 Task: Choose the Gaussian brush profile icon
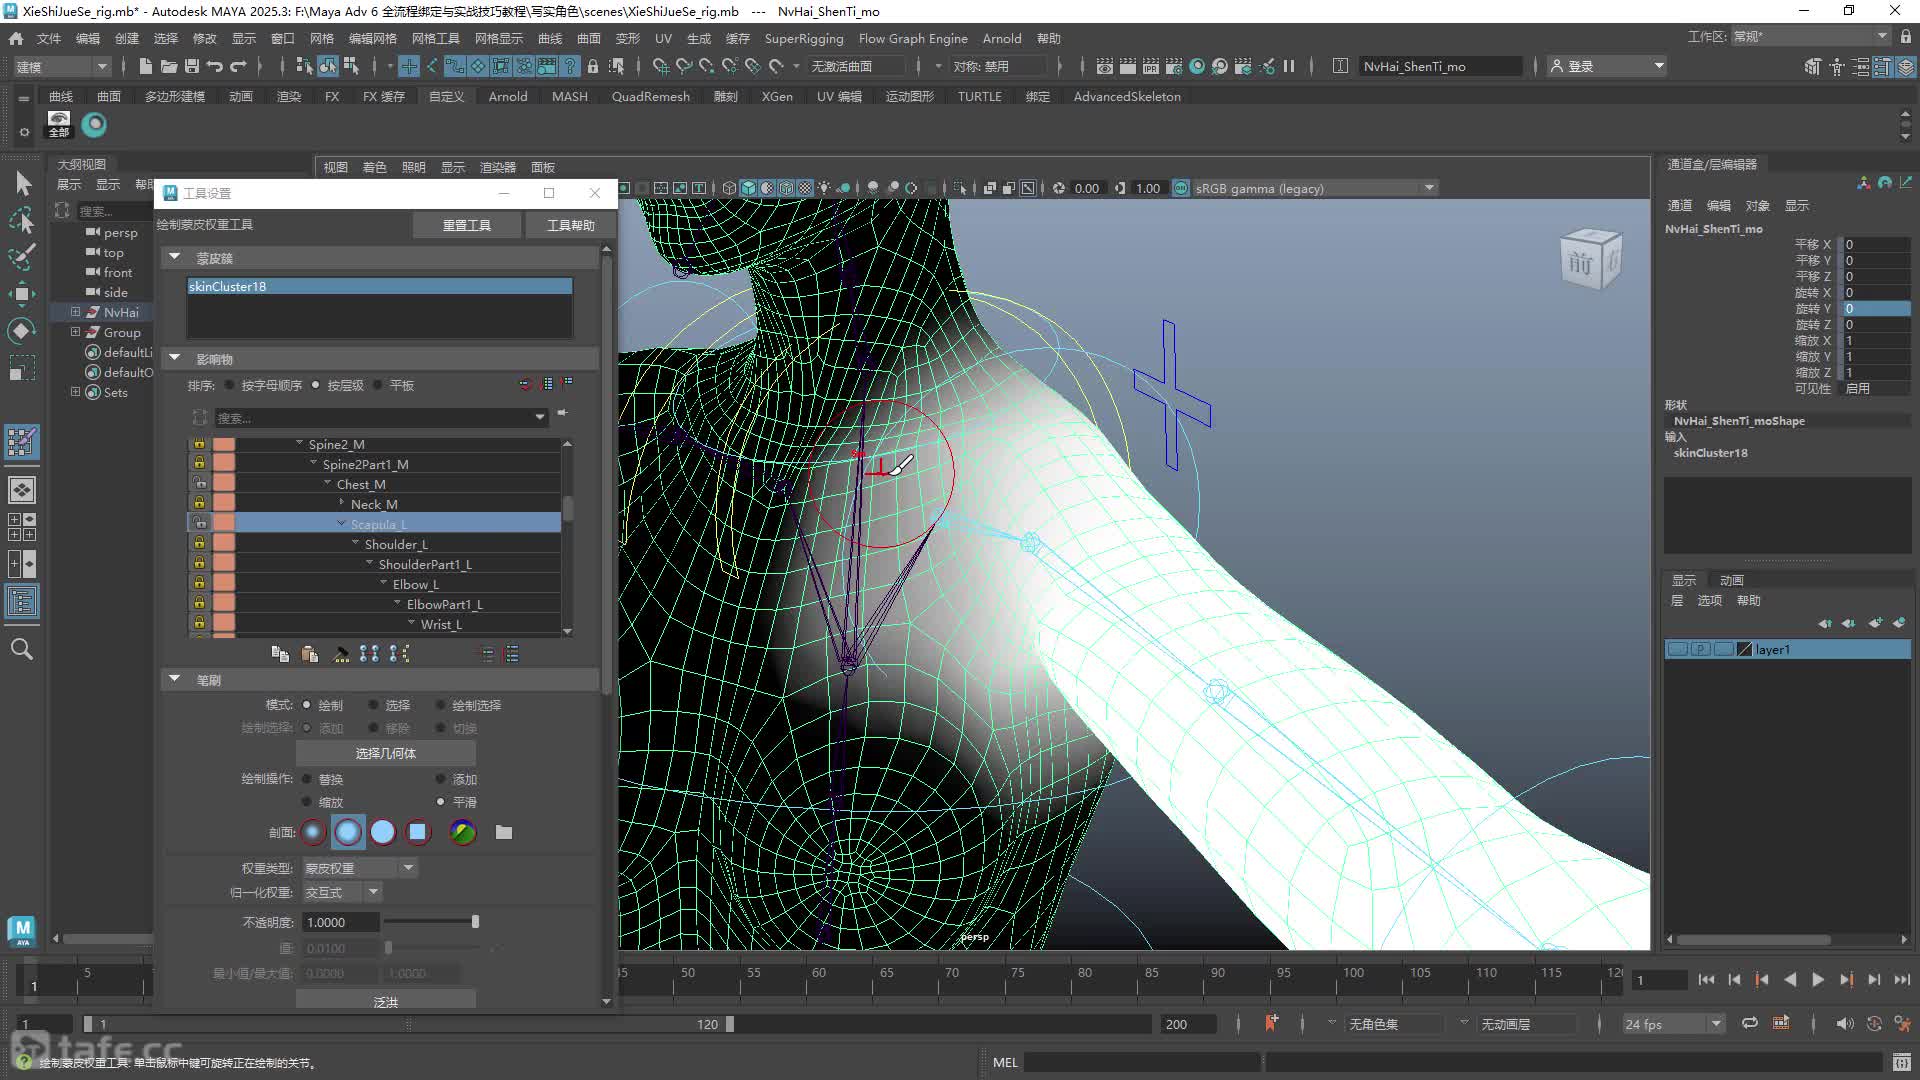pyautogui.click(x=313, y=832)
